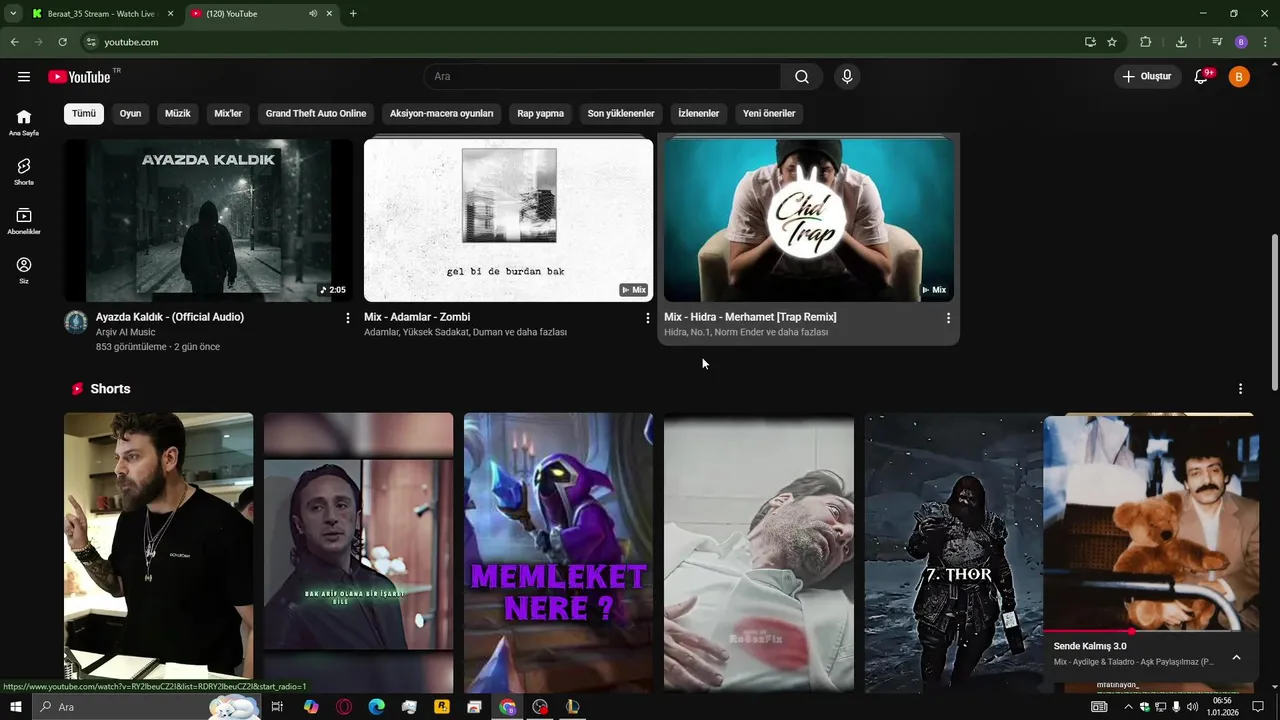Mute the YouTube tab via speaker icon

click(x=313, y=14)
